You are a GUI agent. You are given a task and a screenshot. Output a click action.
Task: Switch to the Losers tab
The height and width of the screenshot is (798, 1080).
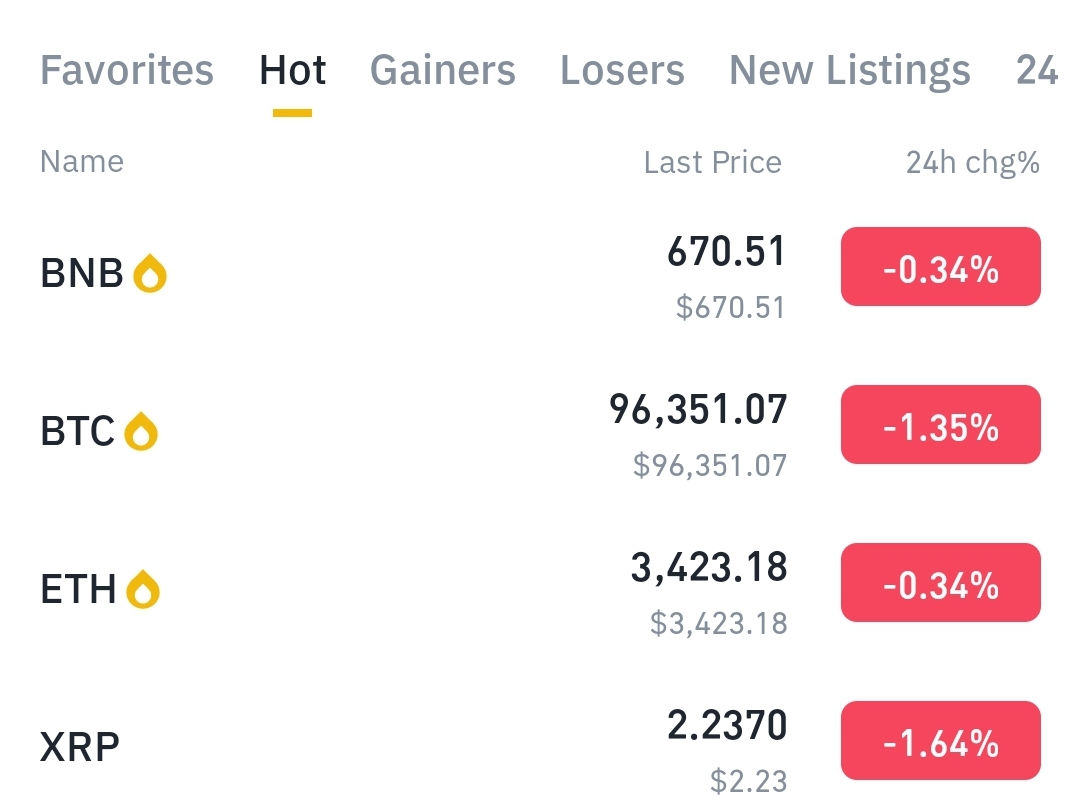point(622,71)
